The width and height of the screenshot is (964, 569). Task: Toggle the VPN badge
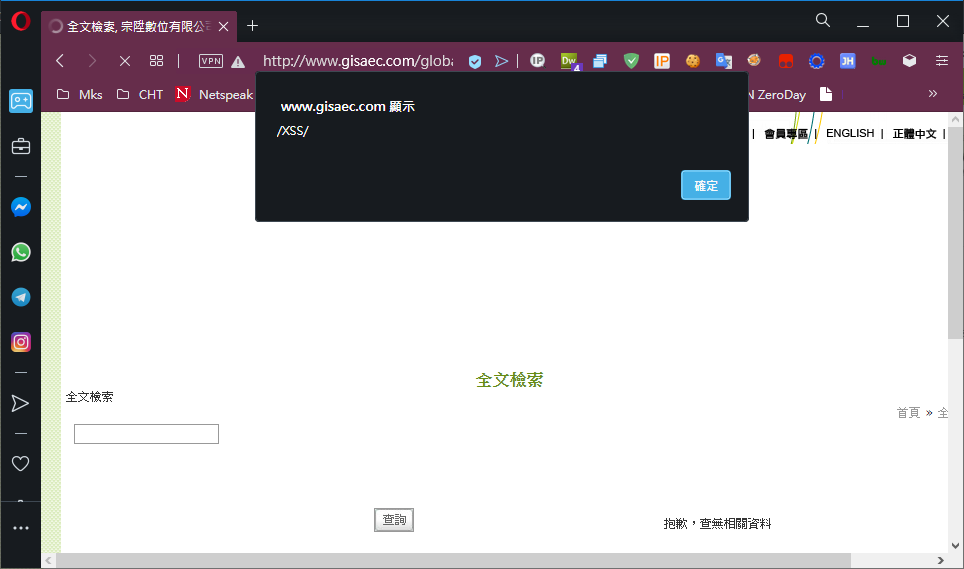pos(211,61)
